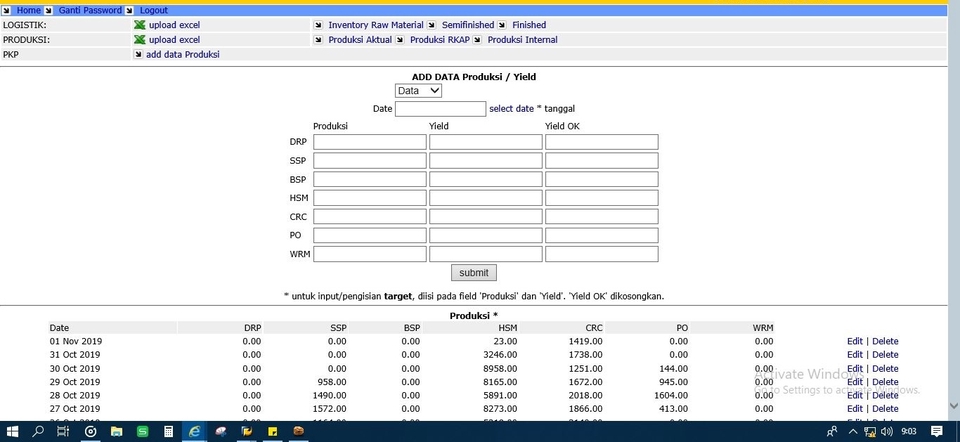This screenshot has height=442, width=960.
Task: Open Inventory Raw Material page
Action: coord(376,25)
